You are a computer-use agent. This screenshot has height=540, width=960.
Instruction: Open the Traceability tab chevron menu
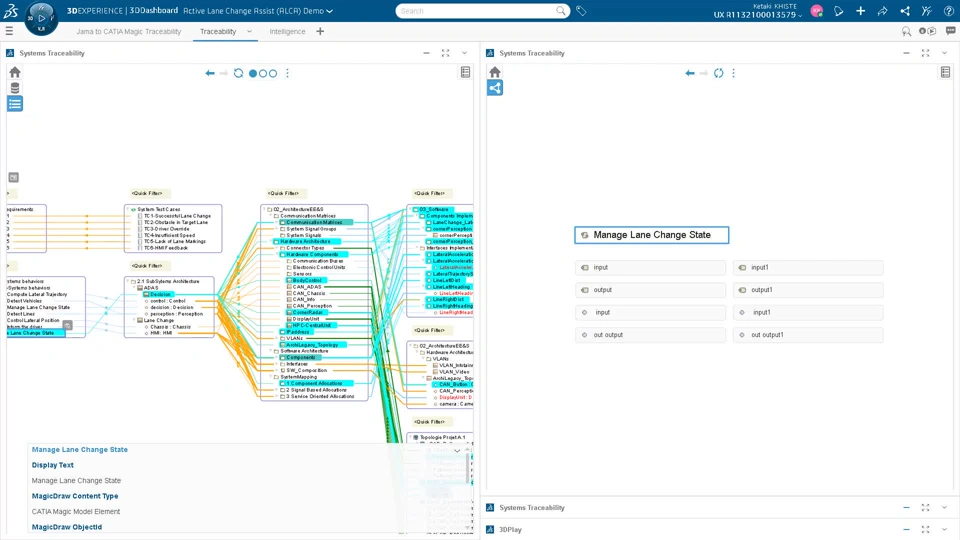point(249,31)
